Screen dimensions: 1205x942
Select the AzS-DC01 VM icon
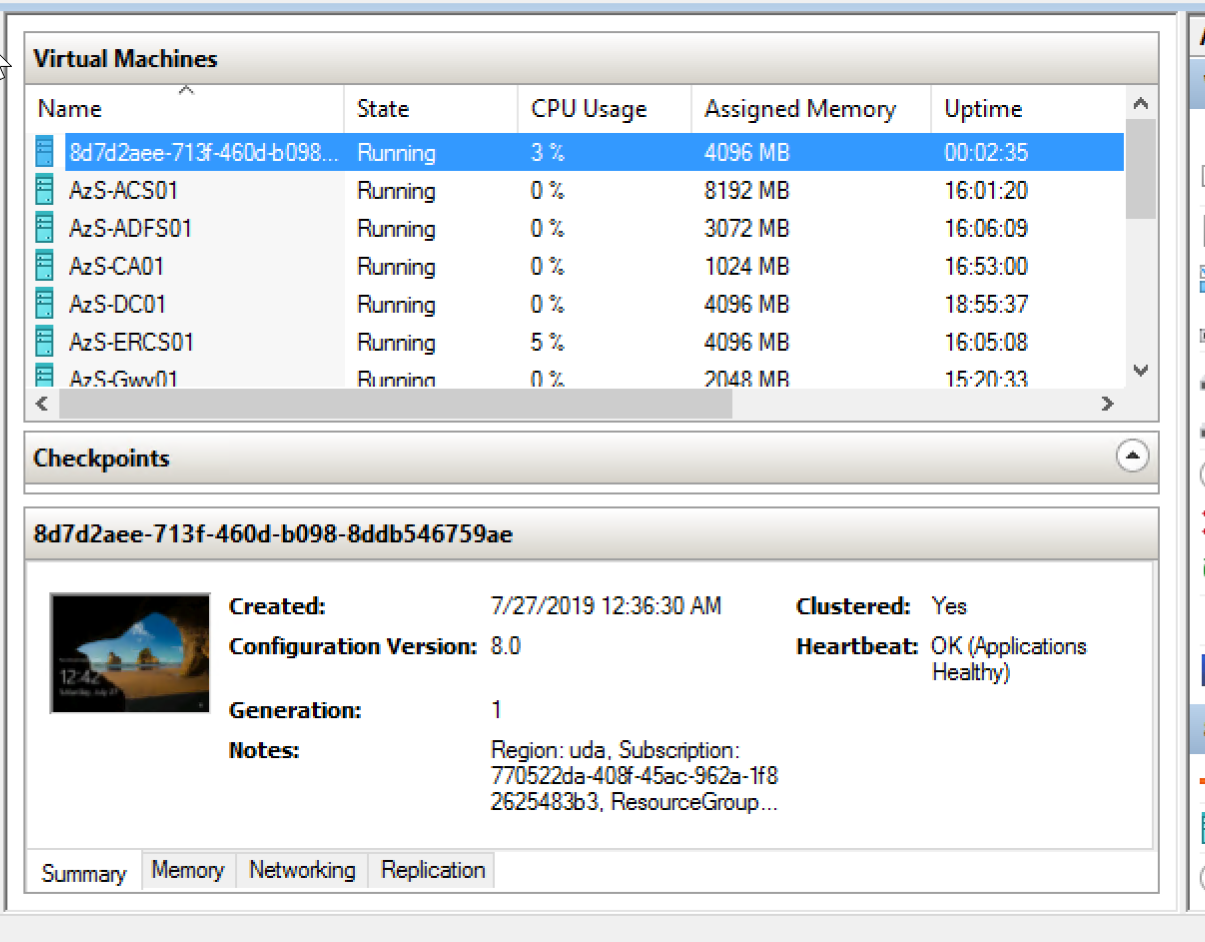click(44, 304)
